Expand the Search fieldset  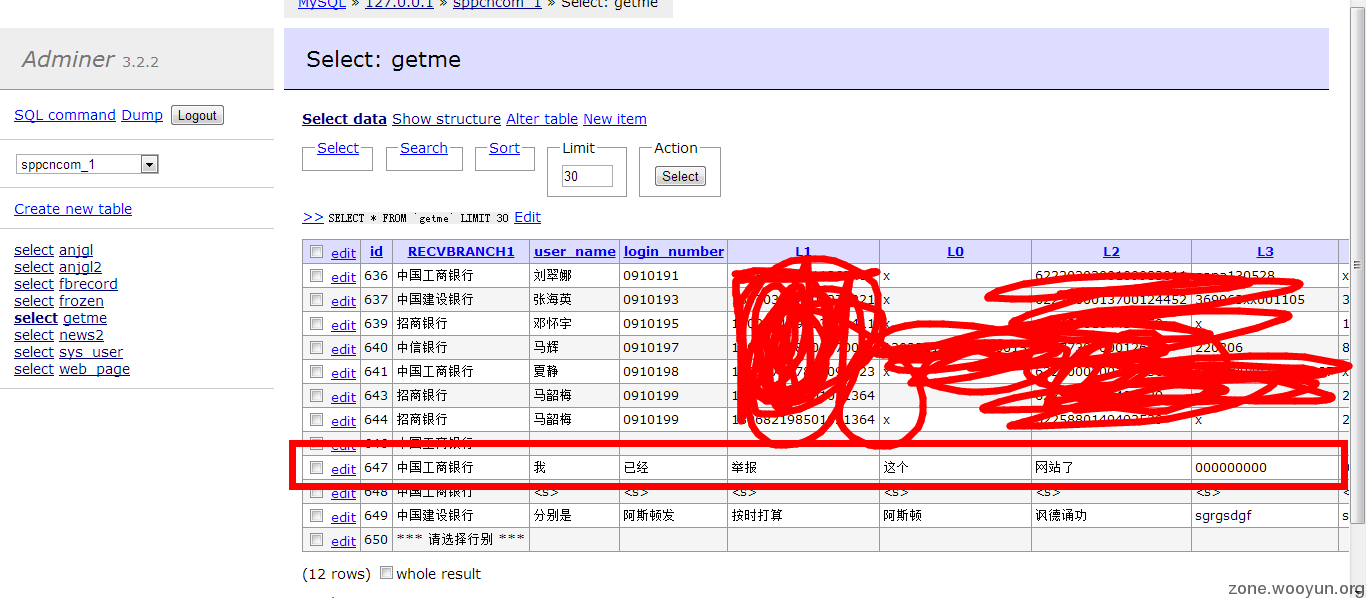(423, 148)
